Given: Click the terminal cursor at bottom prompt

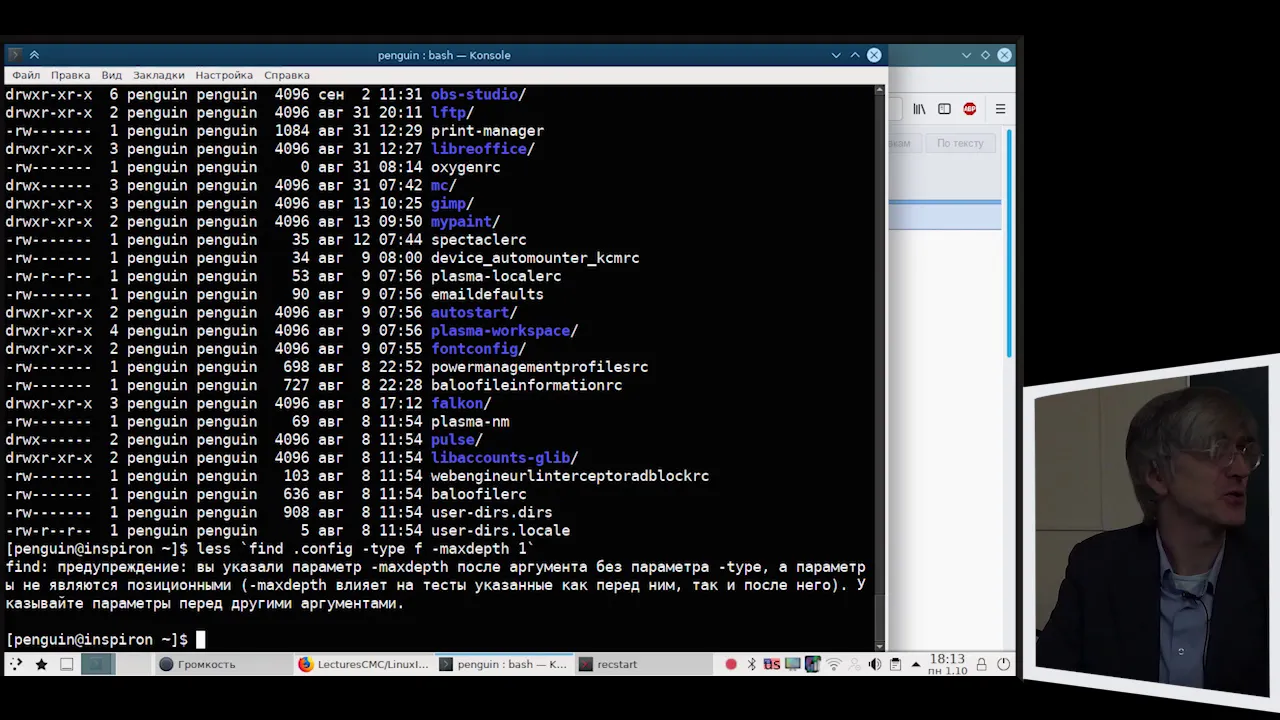Looking at the screenshot, I should coord(200,640).
